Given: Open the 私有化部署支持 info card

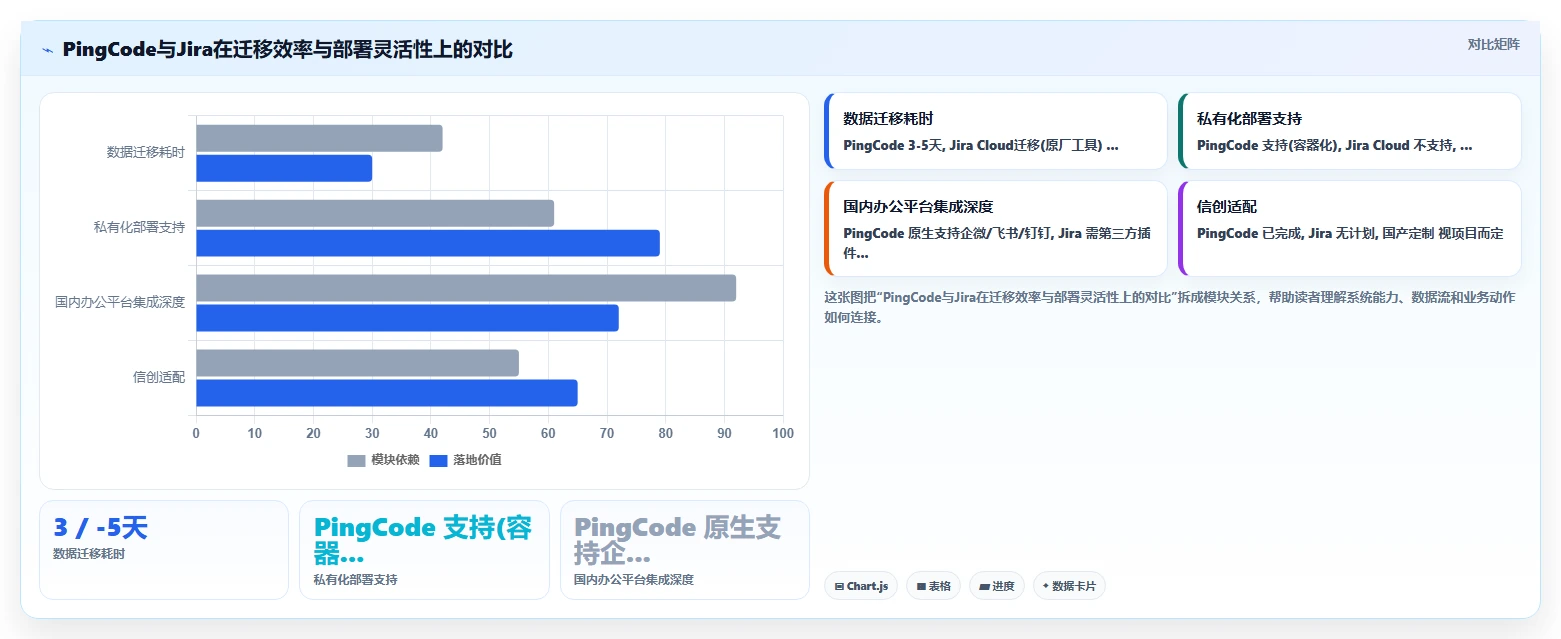Looking at the screenshot, I should [x=1350, y=131].
